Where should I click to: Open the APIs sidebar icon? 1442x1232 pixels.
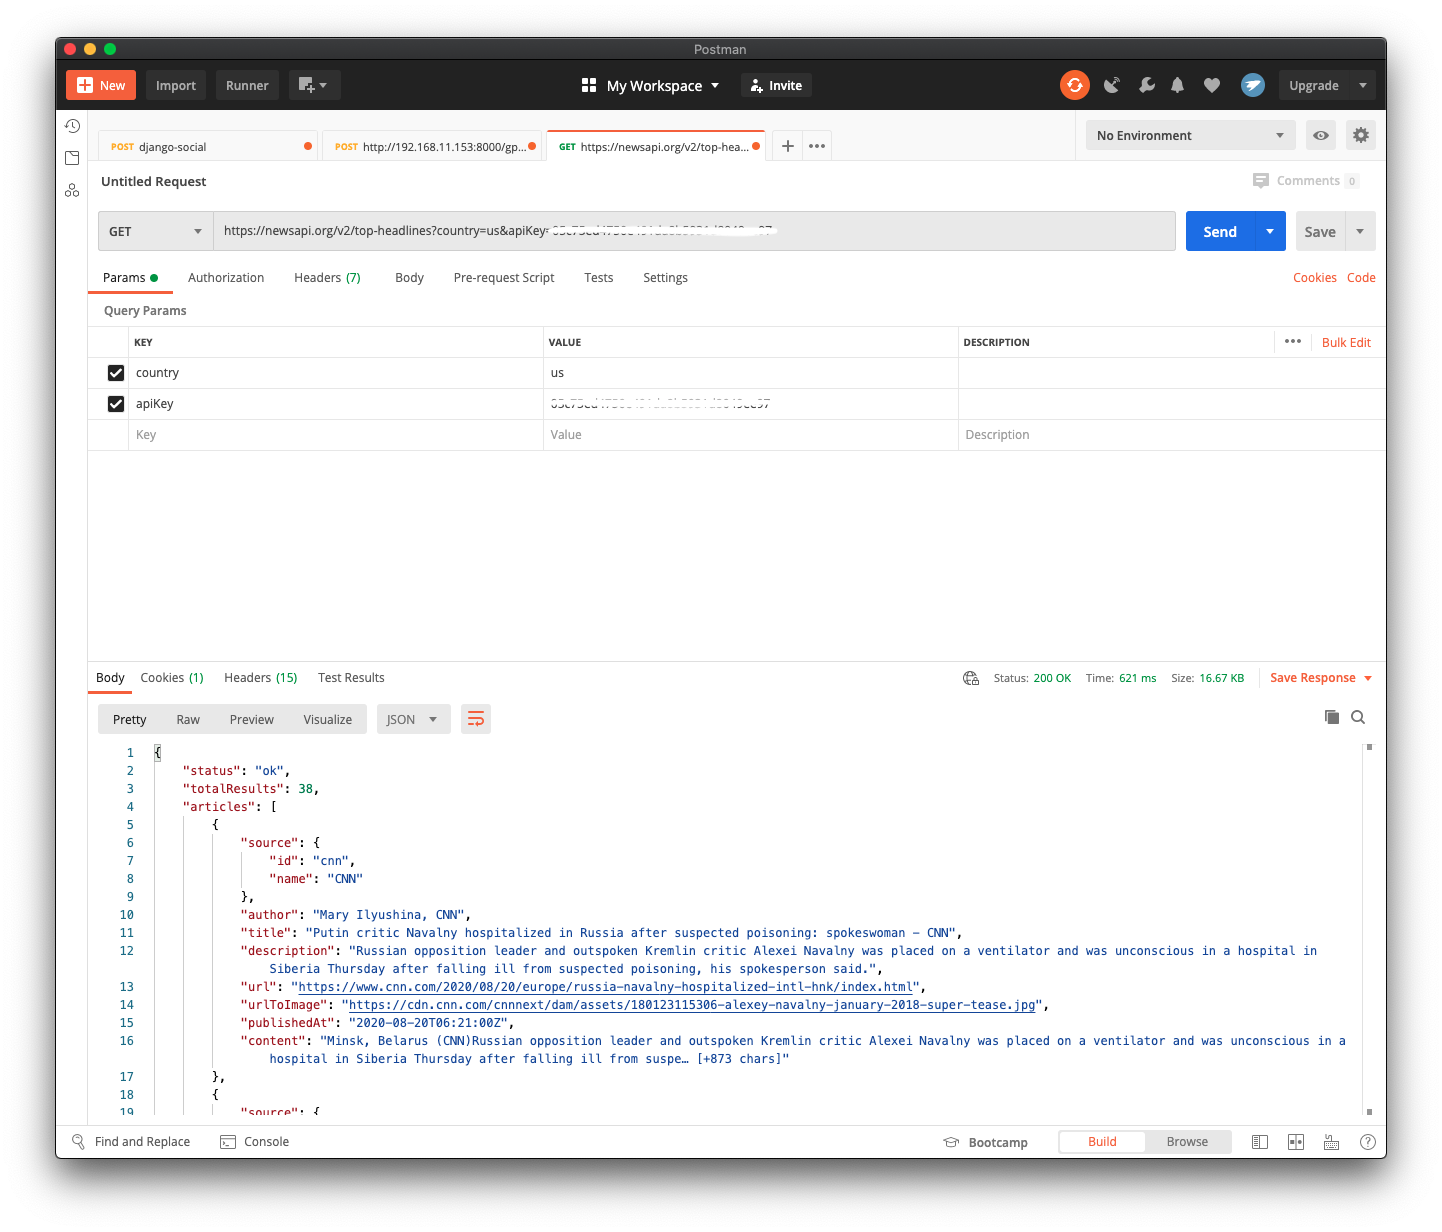(72, 190)
